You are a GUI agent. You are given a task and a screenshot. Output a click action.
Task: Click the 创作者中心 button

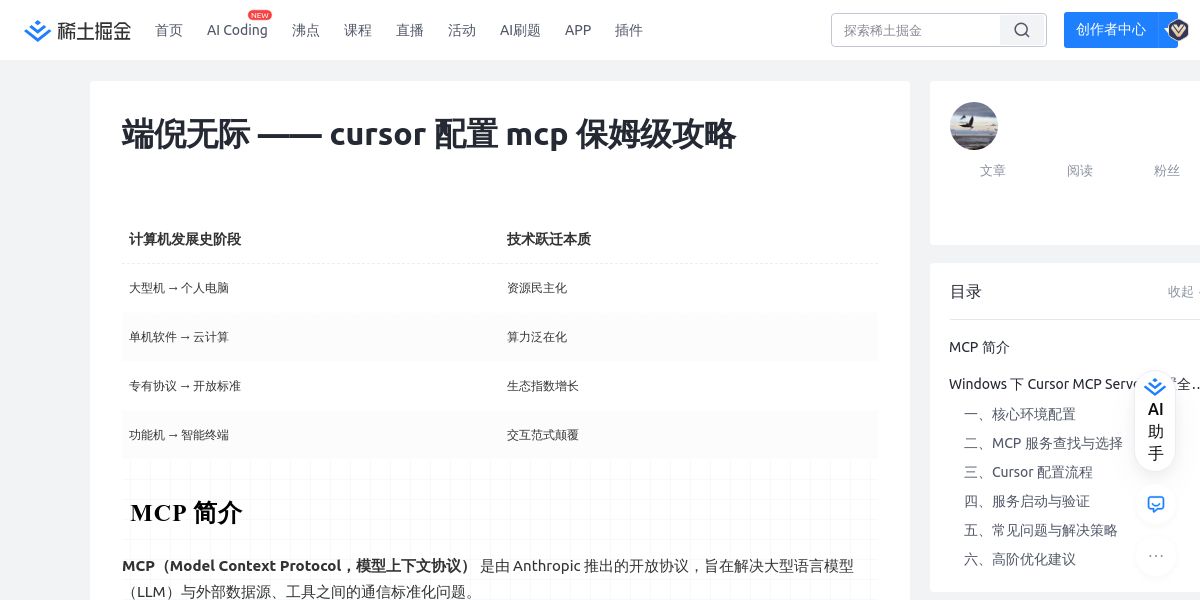[x=1111, y=30]
